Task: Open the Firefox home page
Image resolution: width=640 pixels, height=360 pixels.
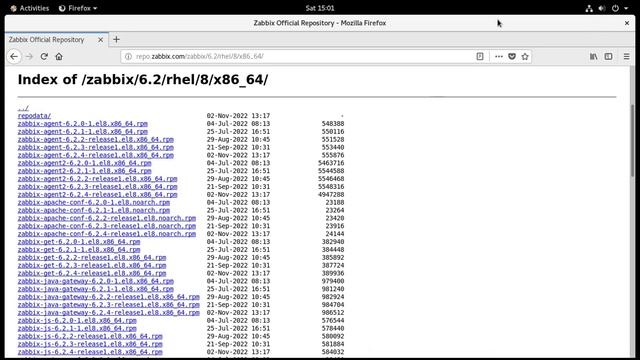Action: [59, 56]
